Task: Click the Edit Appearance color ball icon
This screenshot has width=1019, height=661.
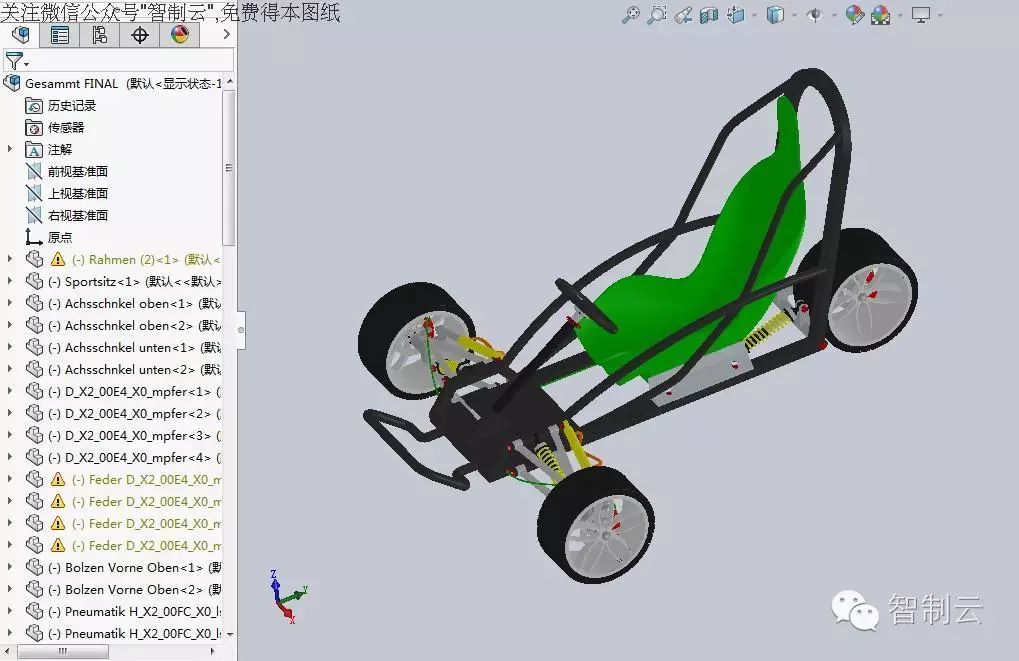Action: point(854,14)
